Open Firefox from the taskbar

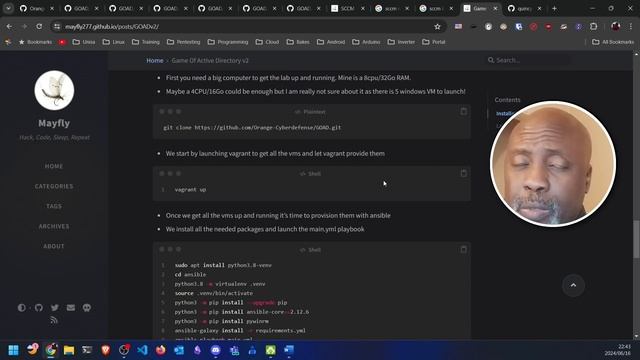[160, 350]
